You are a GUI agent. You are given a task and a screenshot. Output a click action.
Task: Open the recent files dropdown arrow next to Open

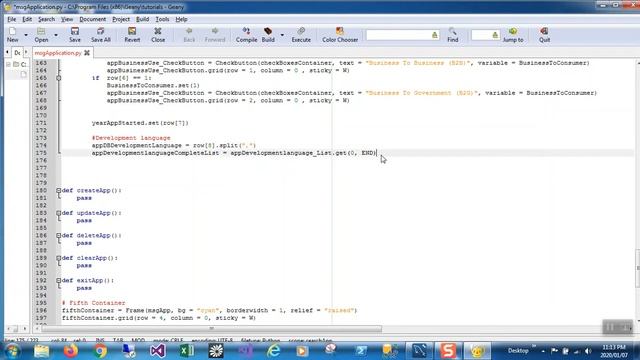pyautogui.click(x=56, y=35)
